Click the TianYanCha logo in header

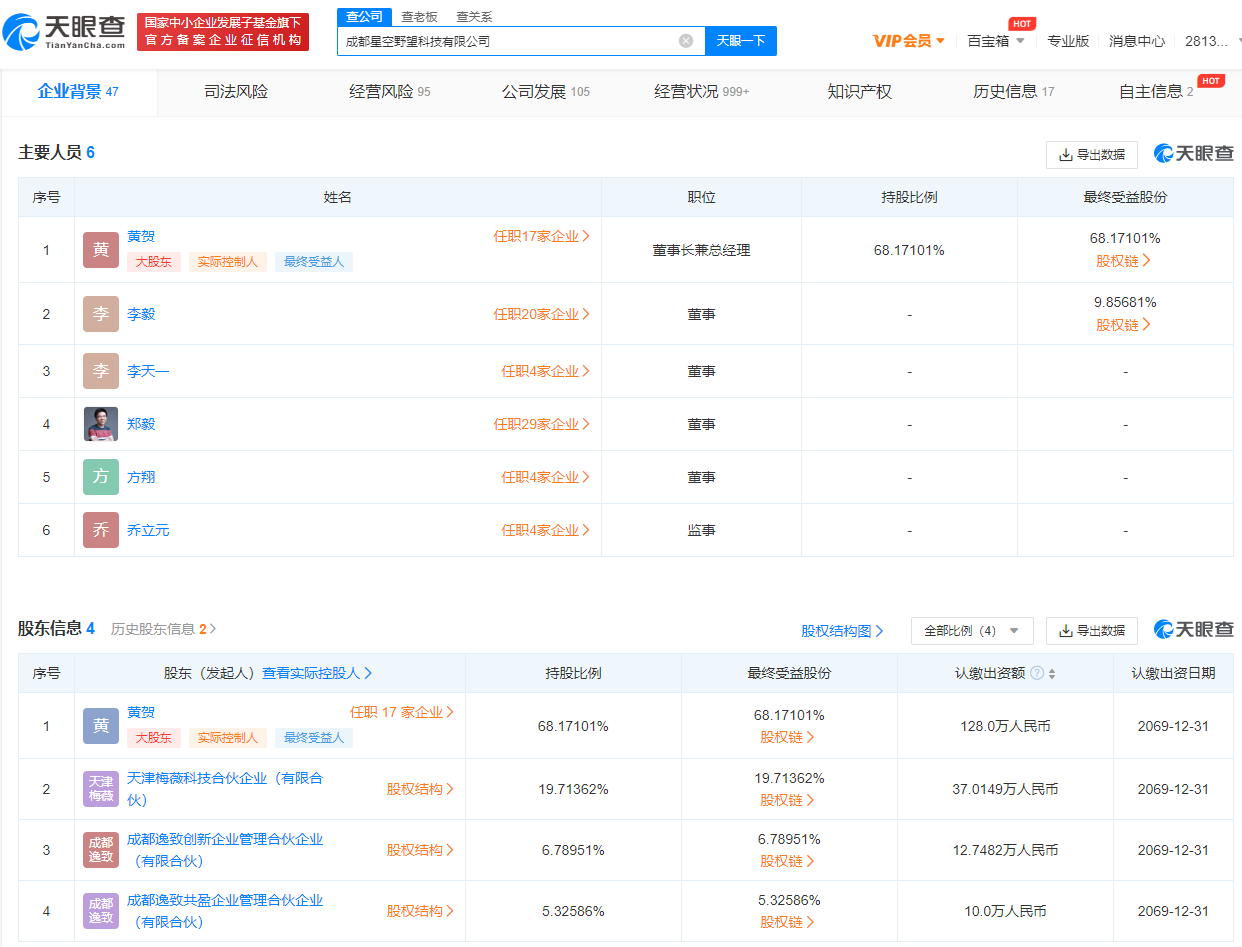(x=65, y=32)
